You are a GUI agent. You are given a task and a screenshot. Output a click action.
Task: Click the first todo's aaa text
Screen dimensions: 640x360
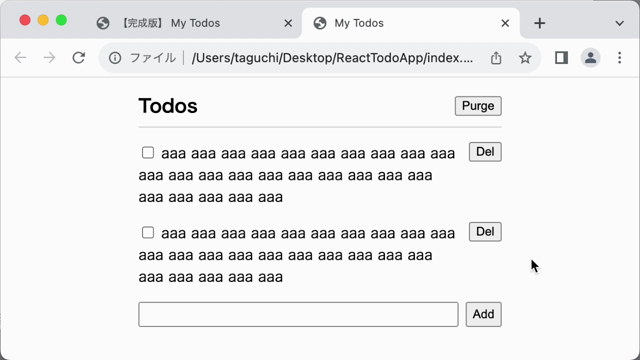click(x=297, y=176)
